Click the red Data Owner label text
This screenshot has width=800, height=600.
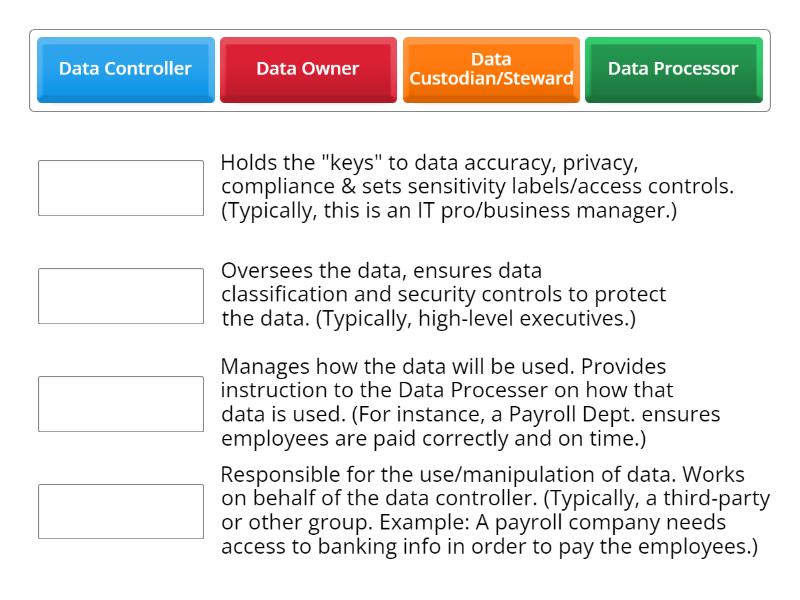click(x=307, y=69)
